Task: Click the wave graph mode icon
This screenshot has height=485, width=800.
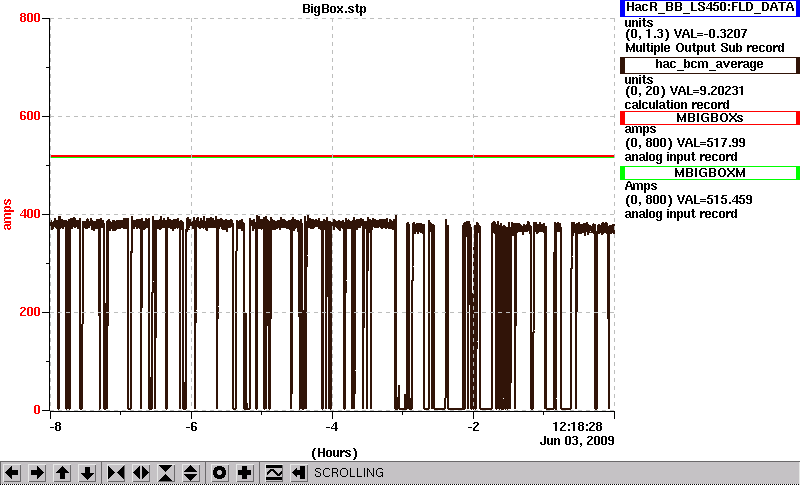Action: tap(274, 473)
